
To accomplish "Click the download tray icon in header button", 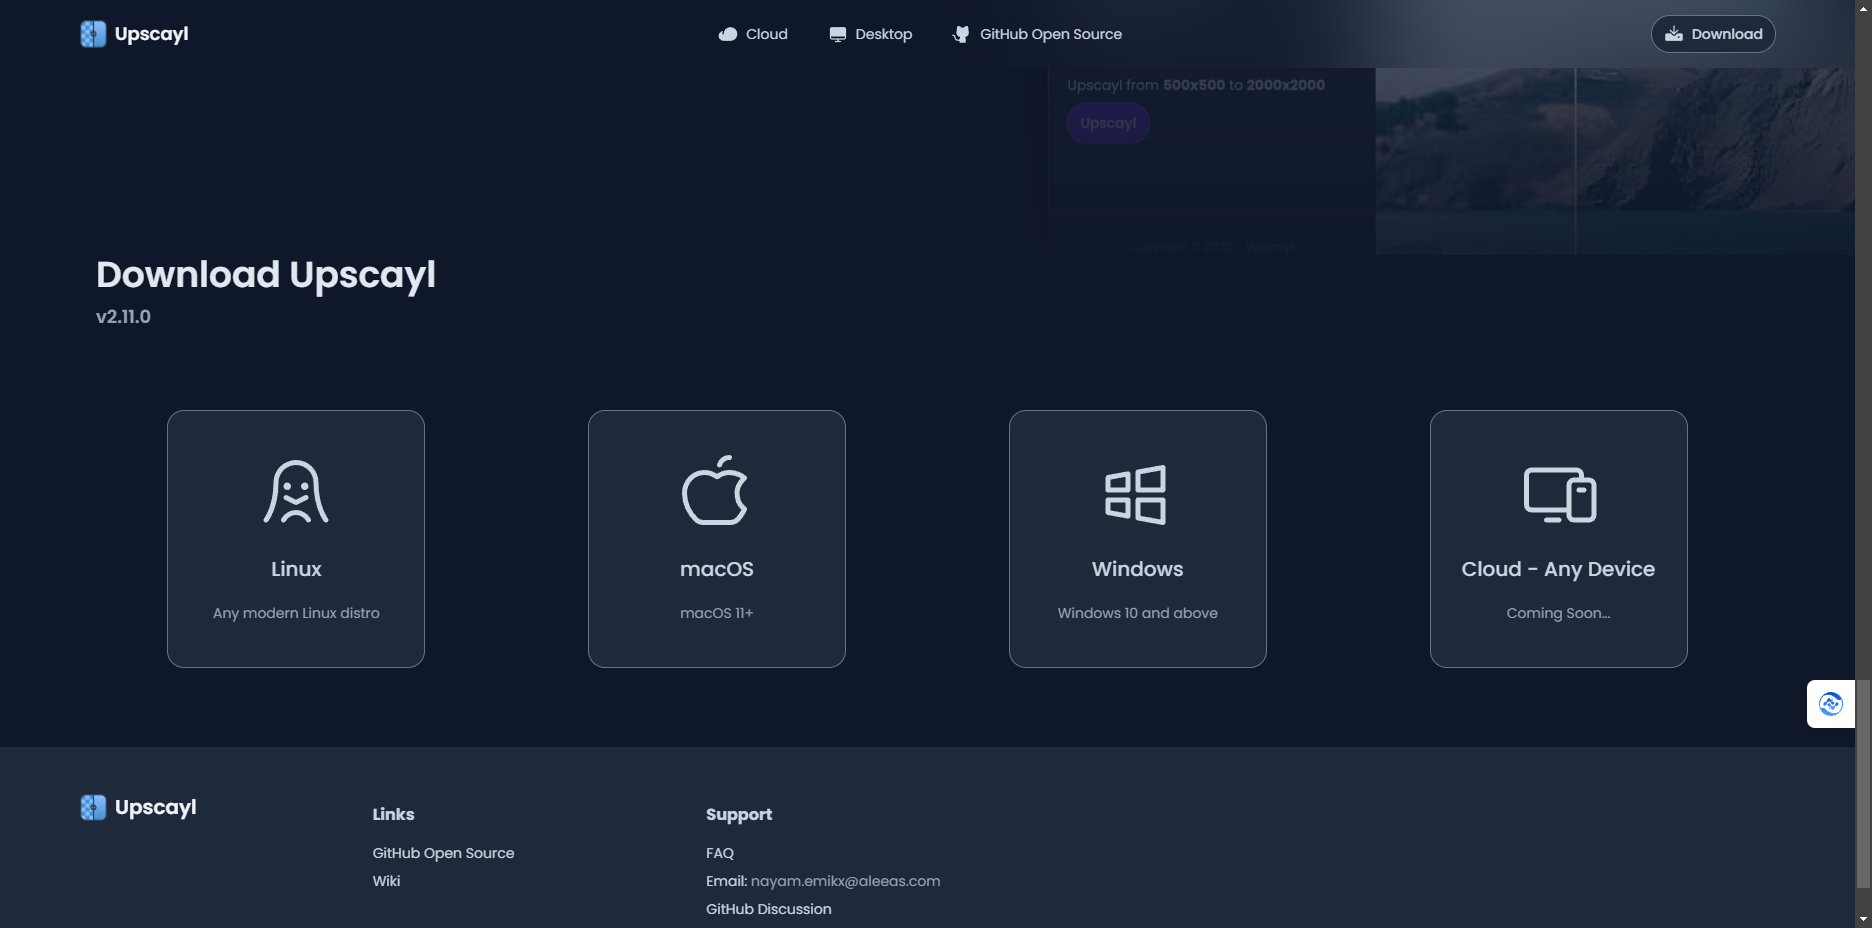I will [x=1674, y=34].
